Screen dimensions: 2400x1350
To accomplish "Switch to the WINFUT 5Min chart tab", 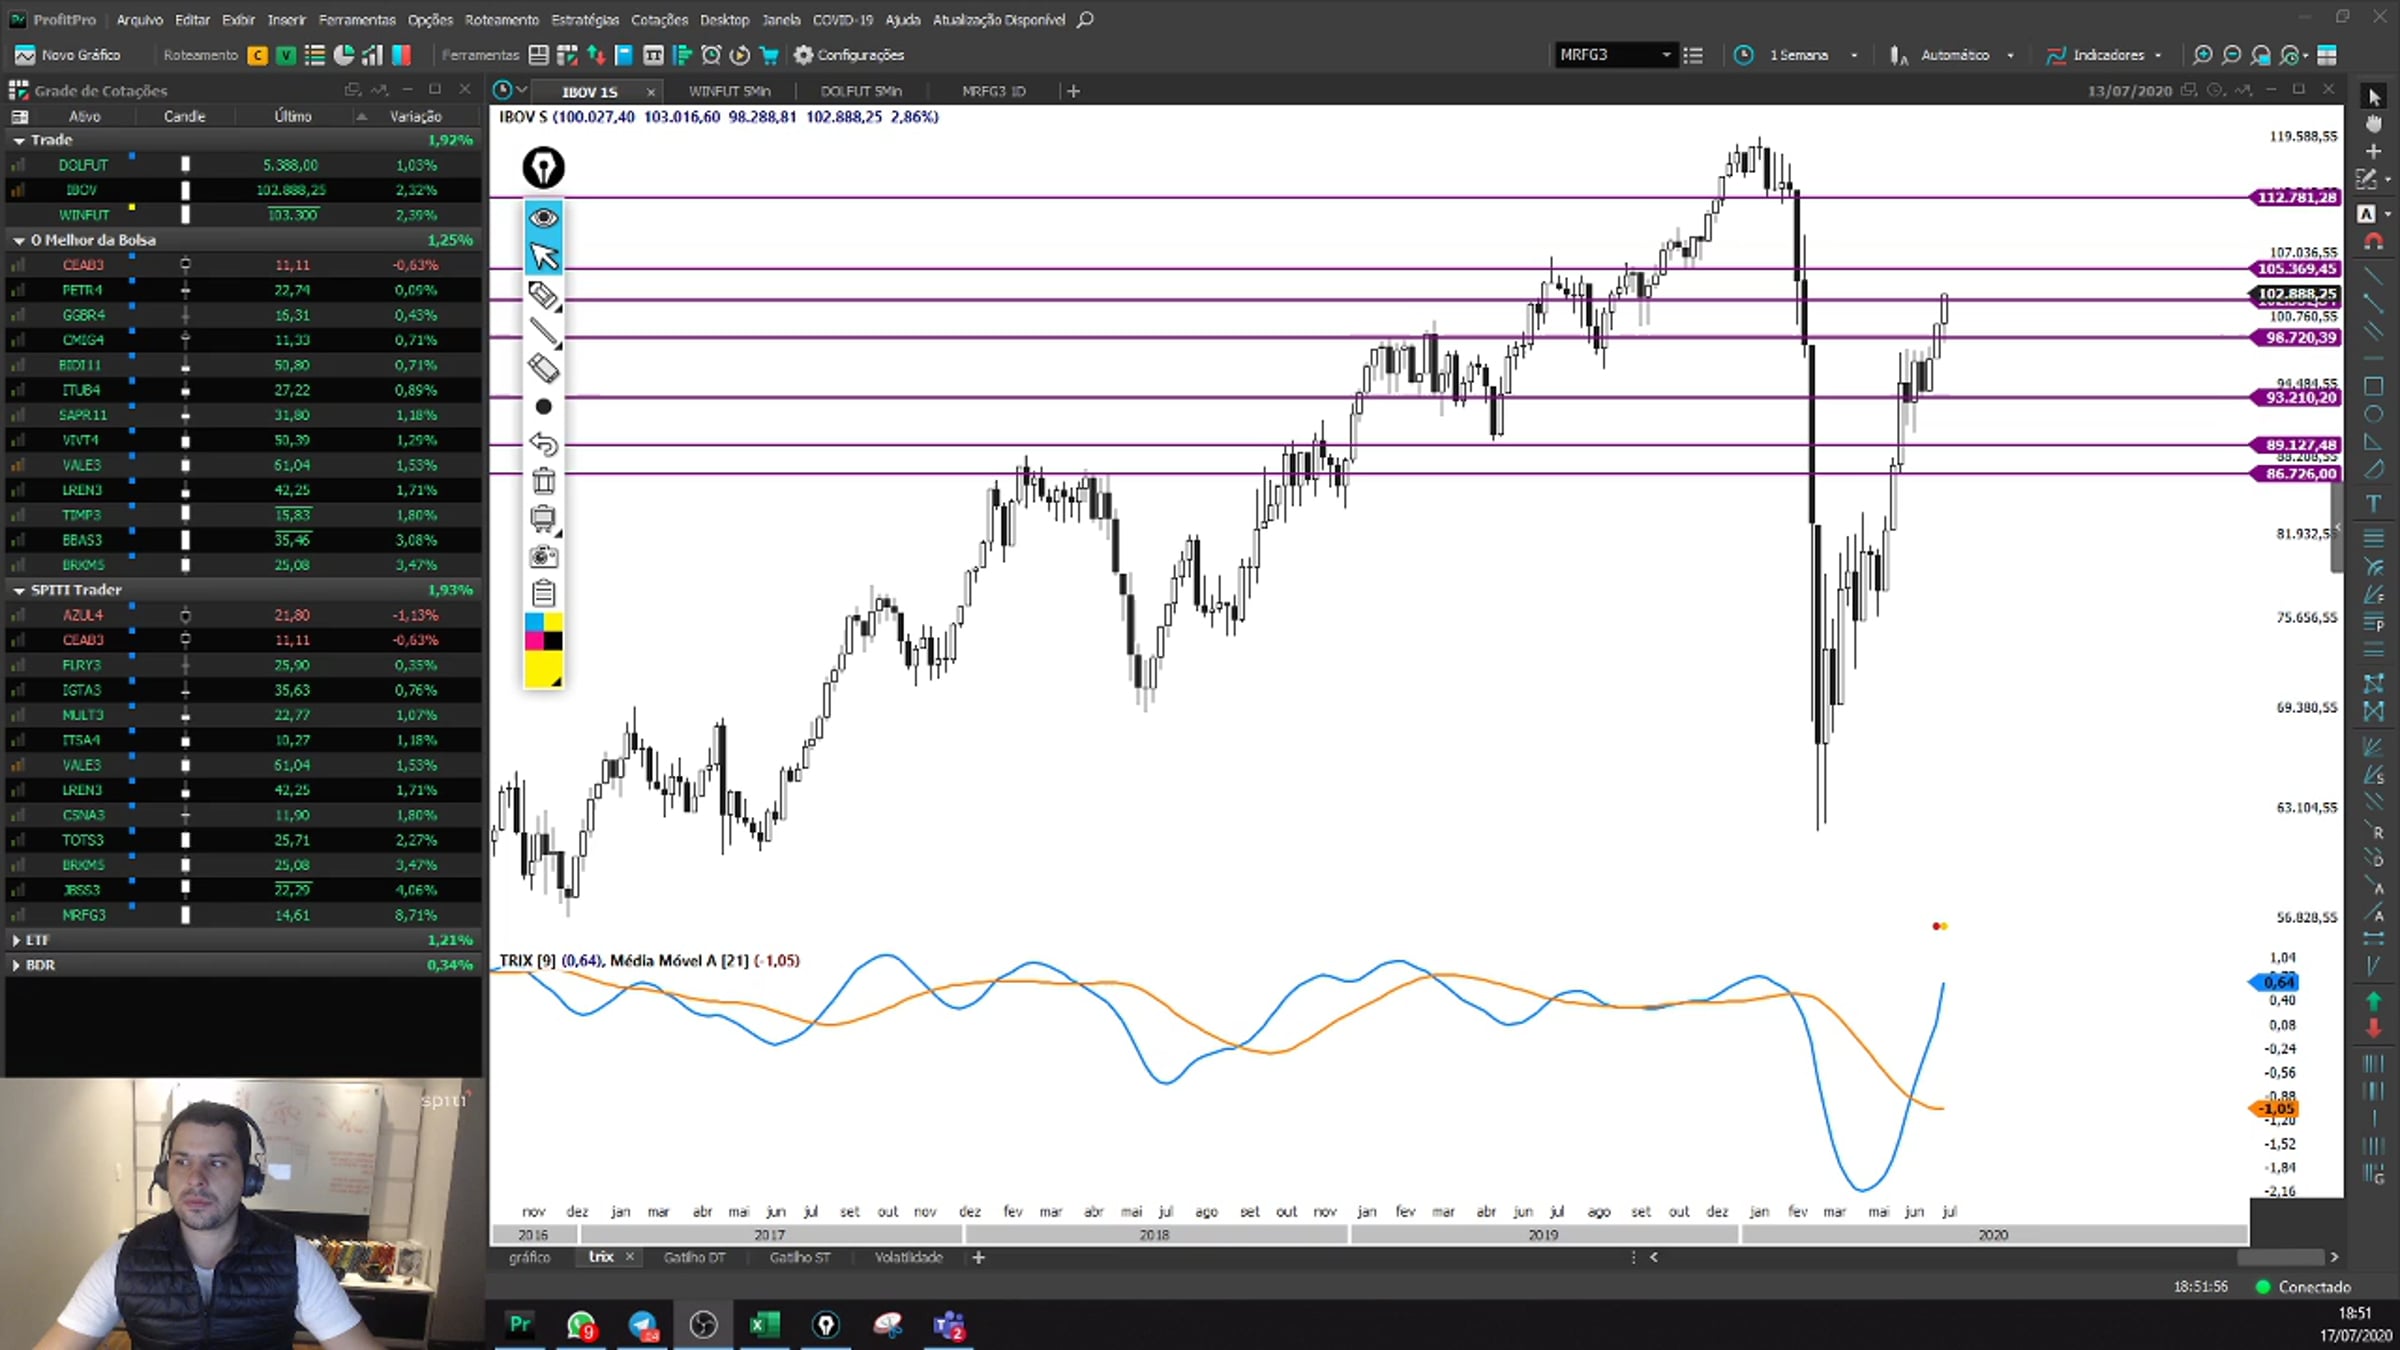I will click(x=729, y=91).
